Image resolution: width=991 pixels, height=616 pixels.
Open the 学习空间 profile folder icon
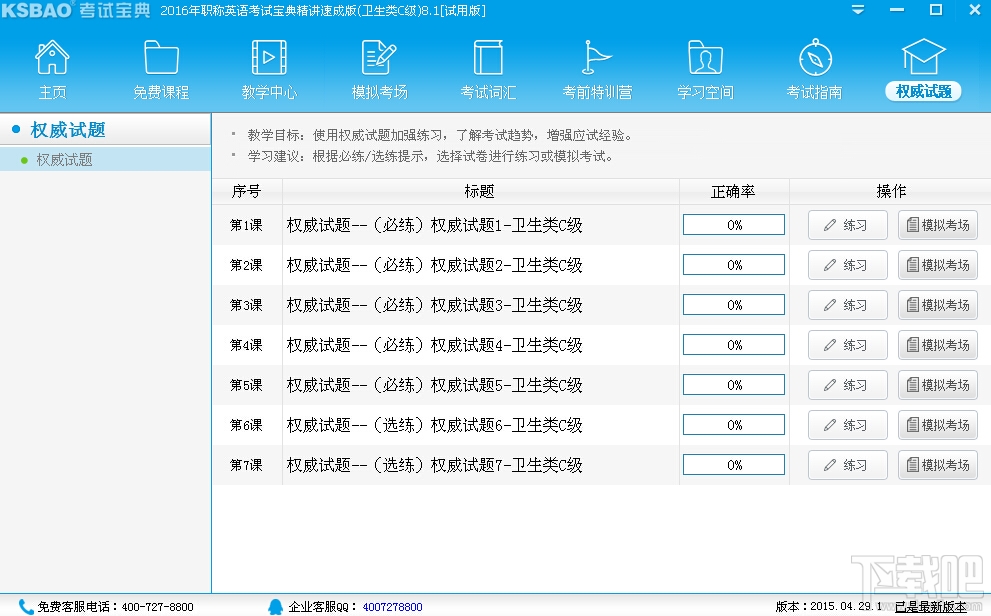705,57
